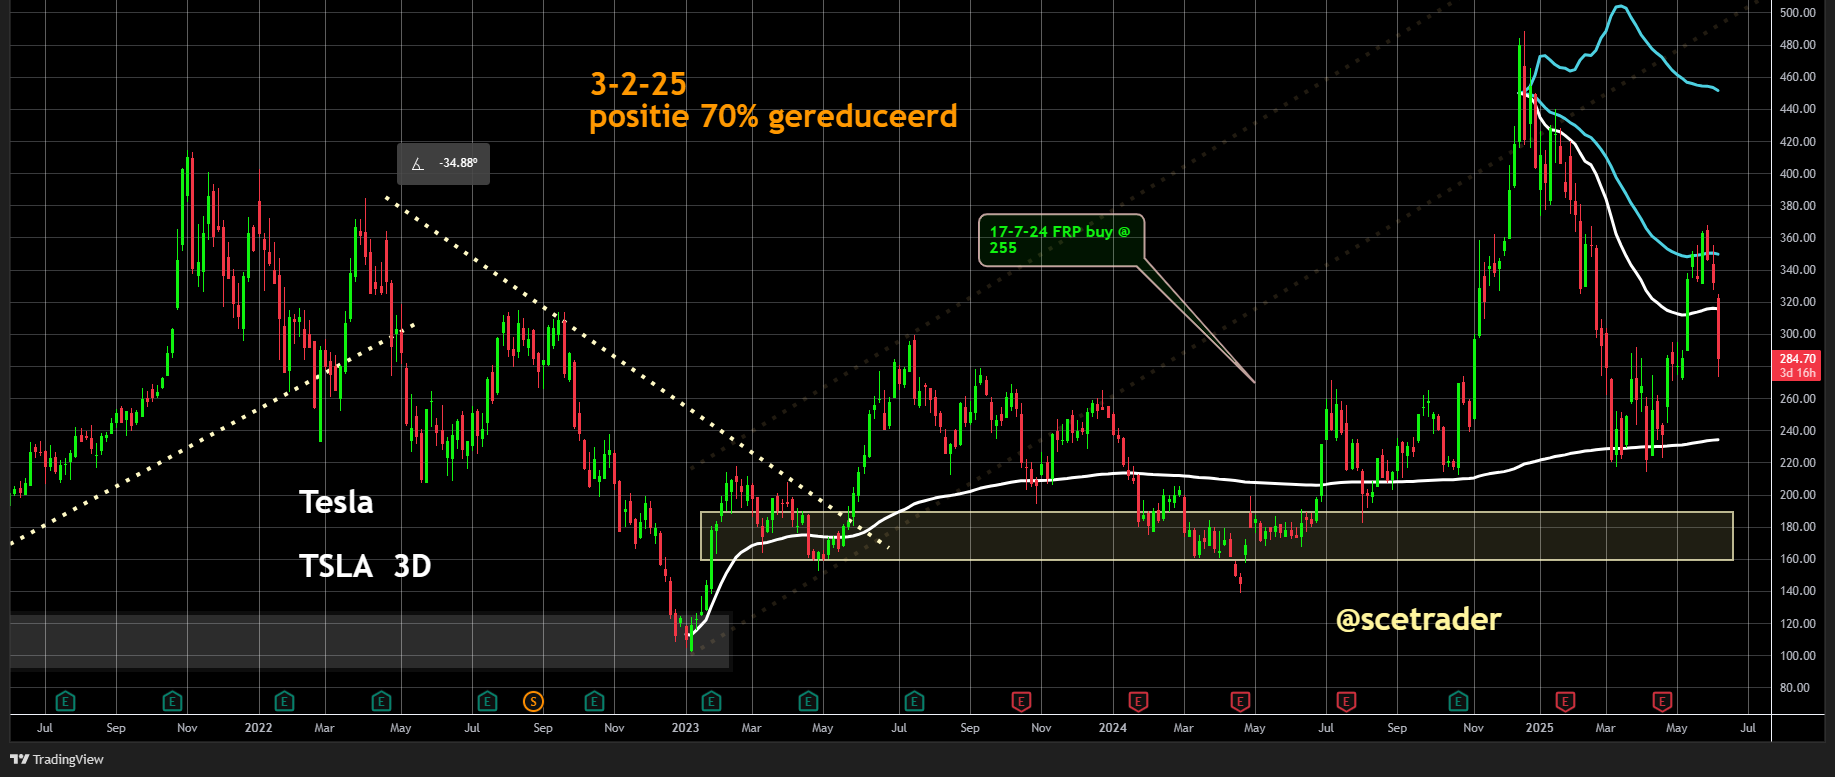Click the 2025 label on the time axis

pos(1539,728)
